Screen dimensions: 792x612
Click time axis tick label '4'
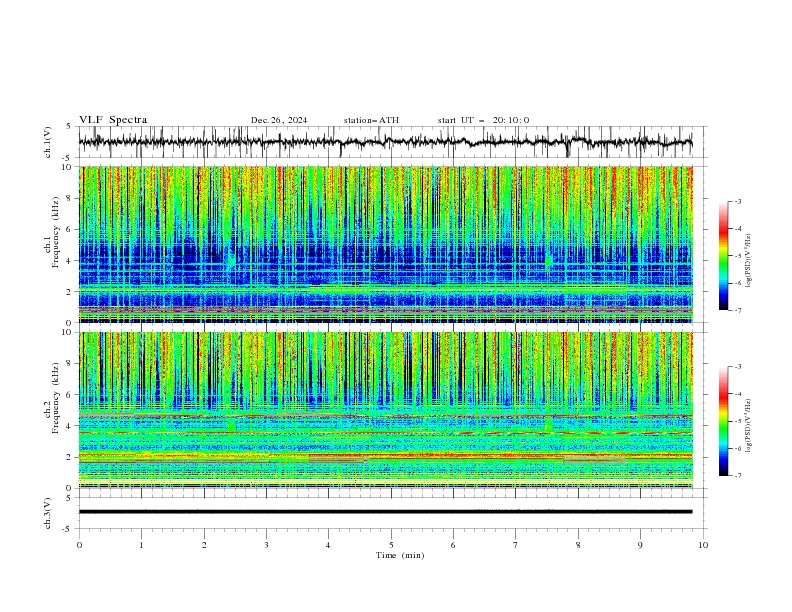point(328,545)
